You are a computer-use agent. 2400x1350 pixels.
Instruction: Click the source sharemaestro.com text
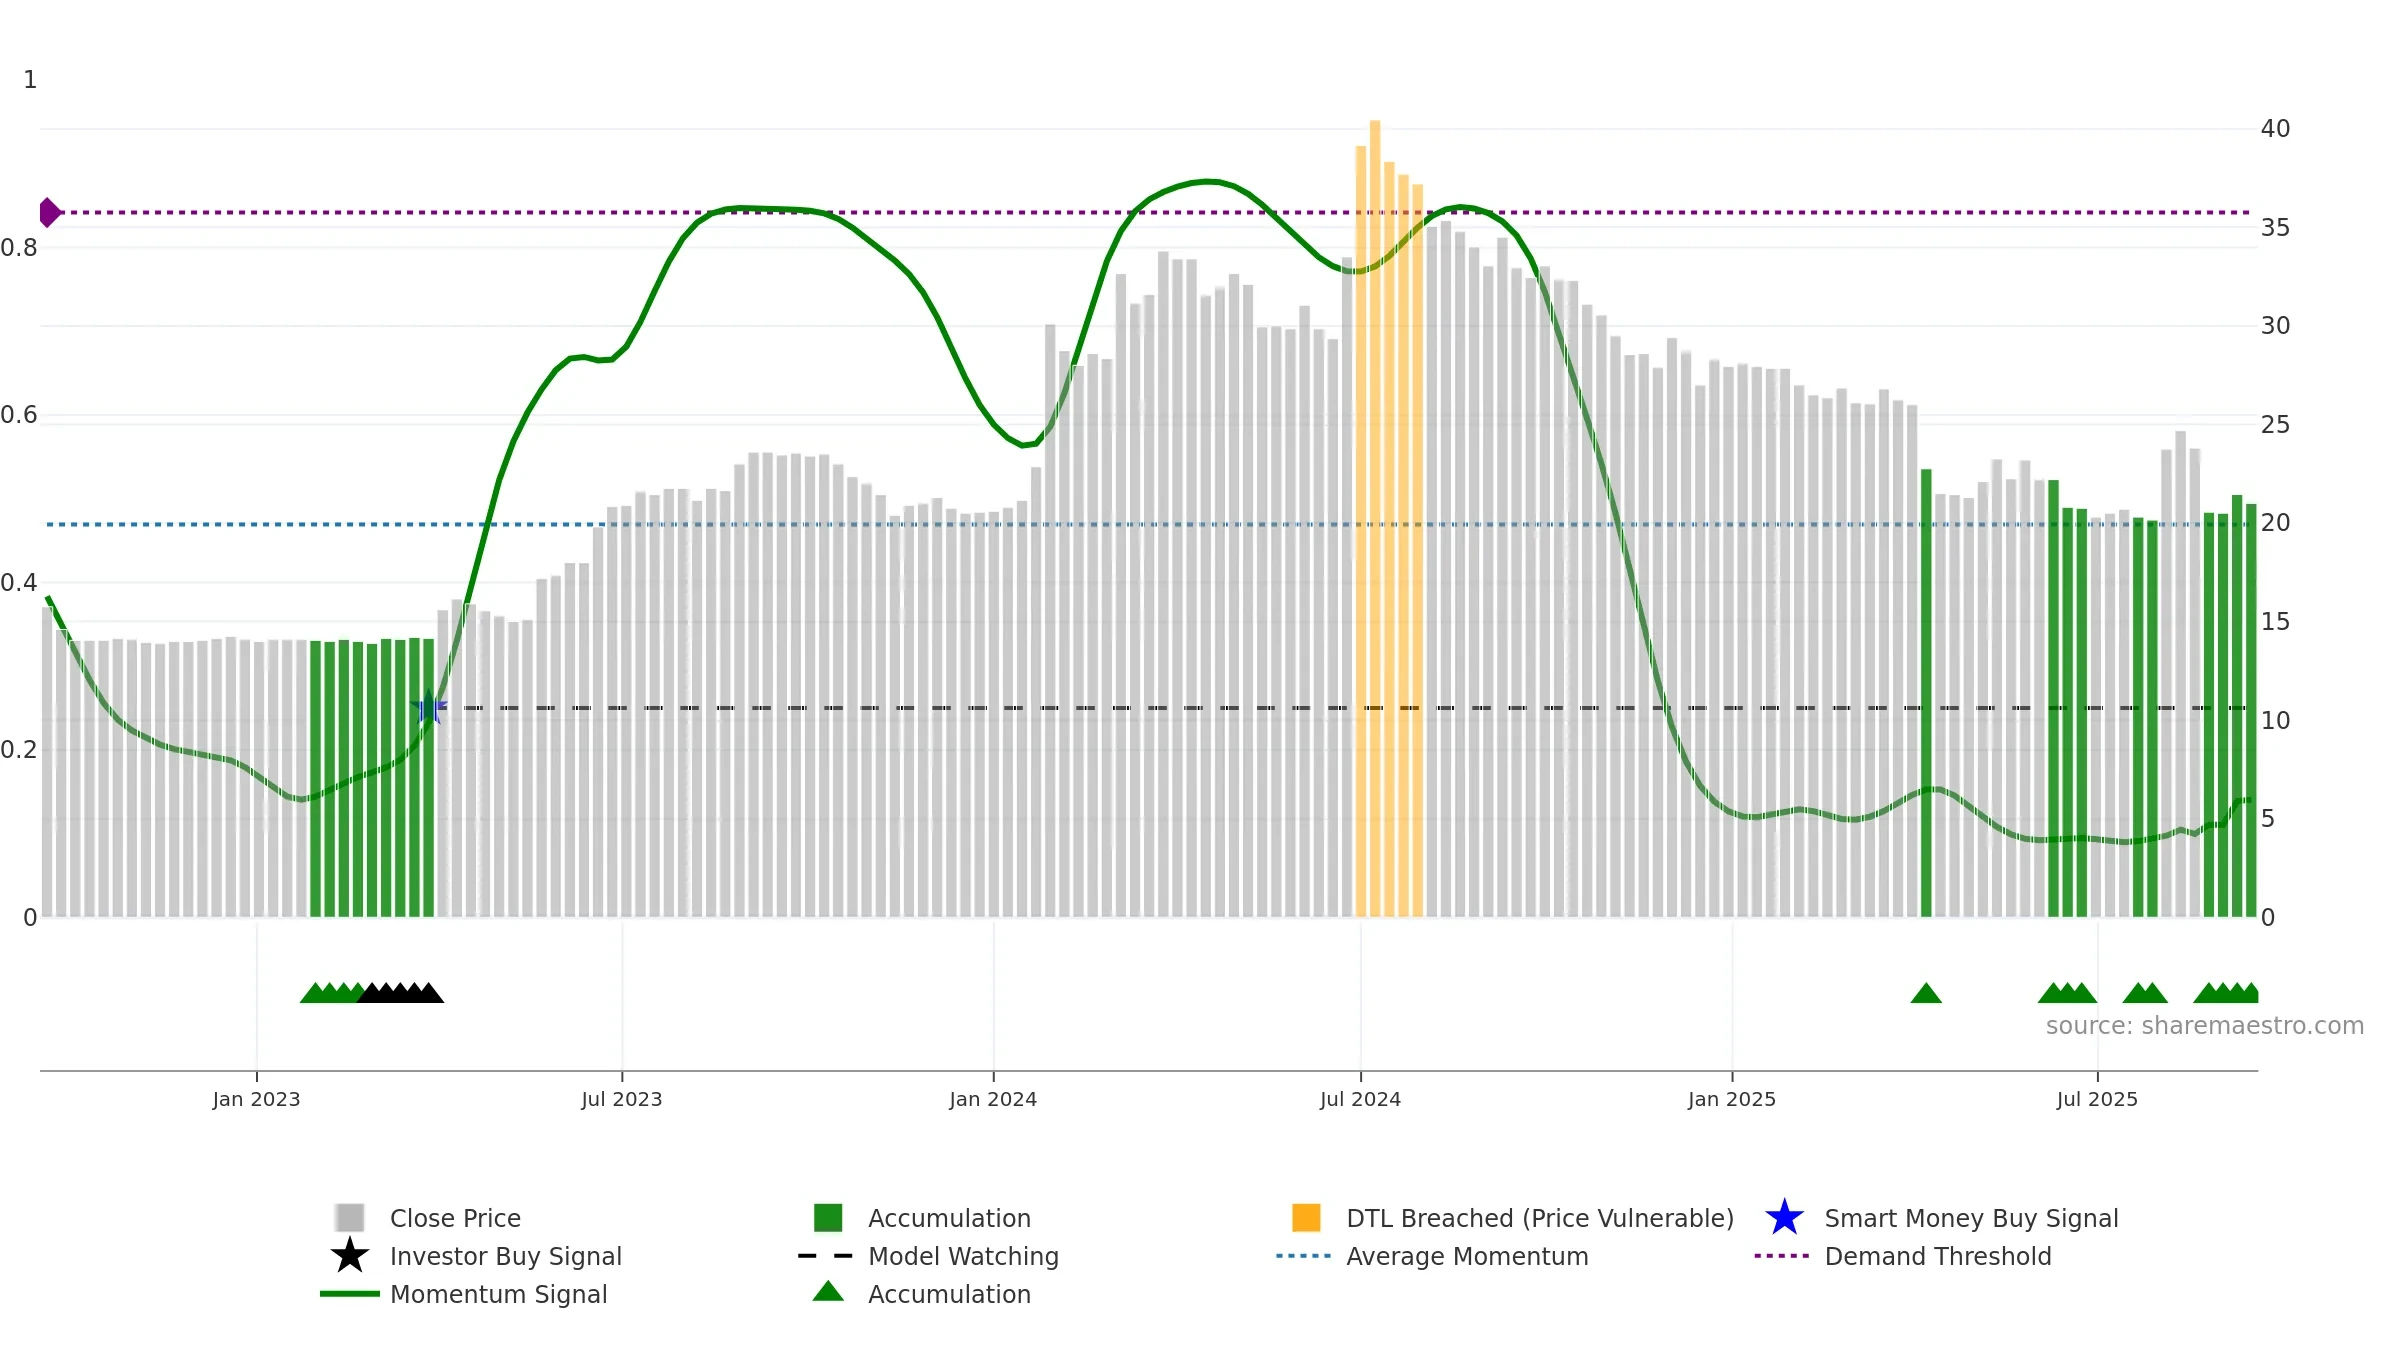(x=2204, y=1026)
